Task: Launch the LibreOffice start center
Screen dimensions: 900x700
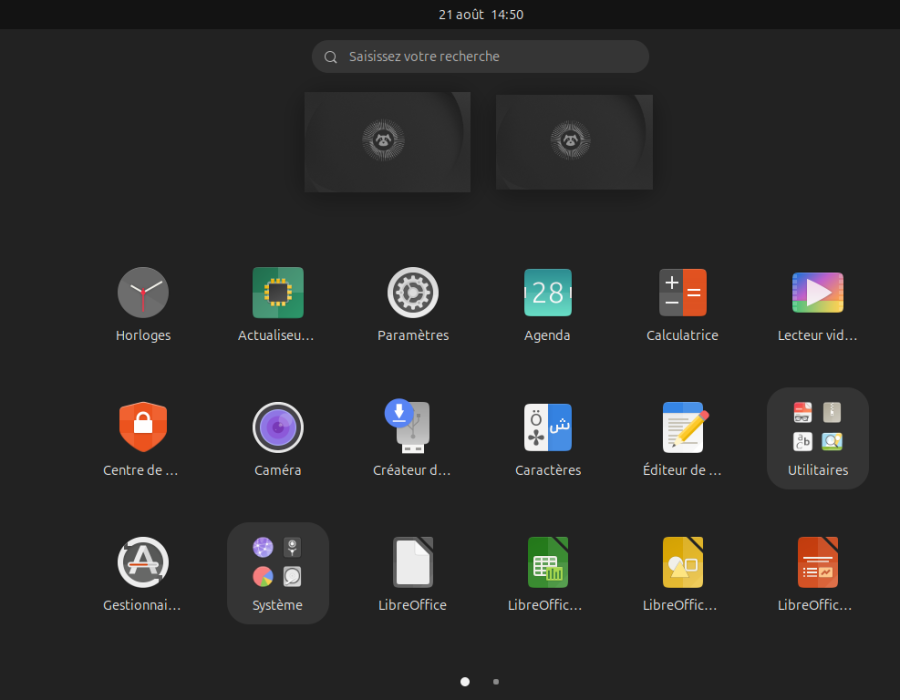Action: coord(413,562)
